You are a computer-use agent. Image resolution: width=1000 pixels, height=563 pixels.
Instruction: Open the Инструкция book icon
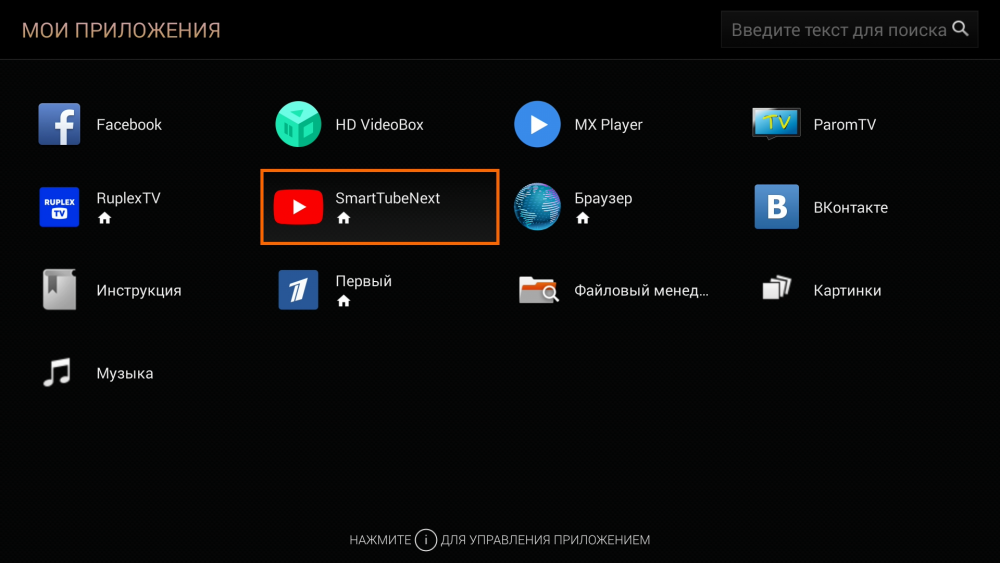[59, 290]
